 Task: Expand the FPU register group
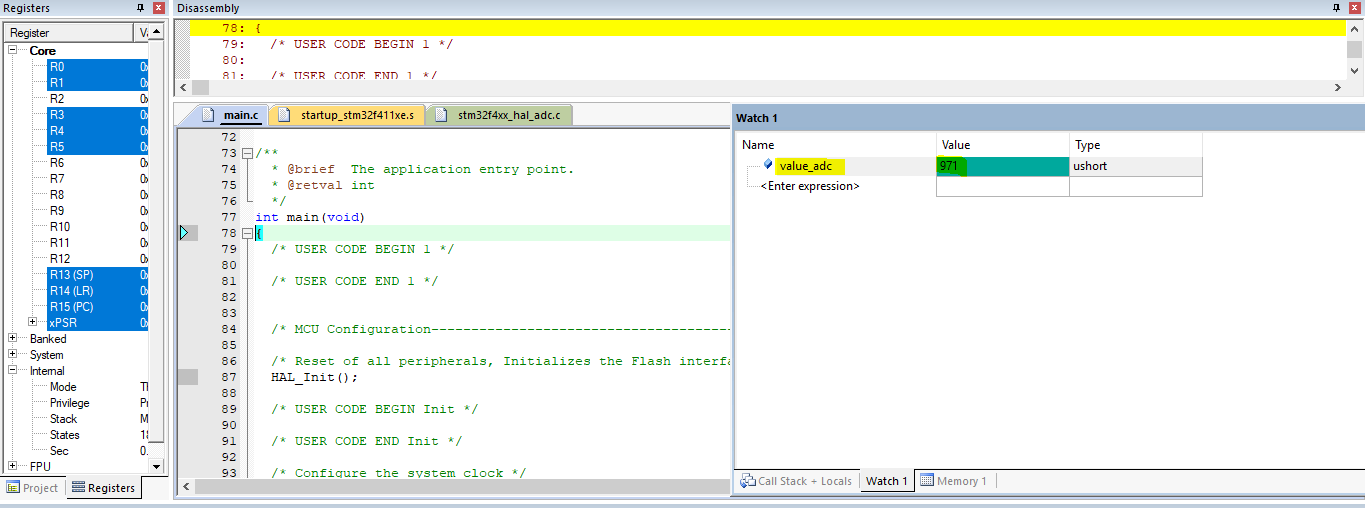13,466
